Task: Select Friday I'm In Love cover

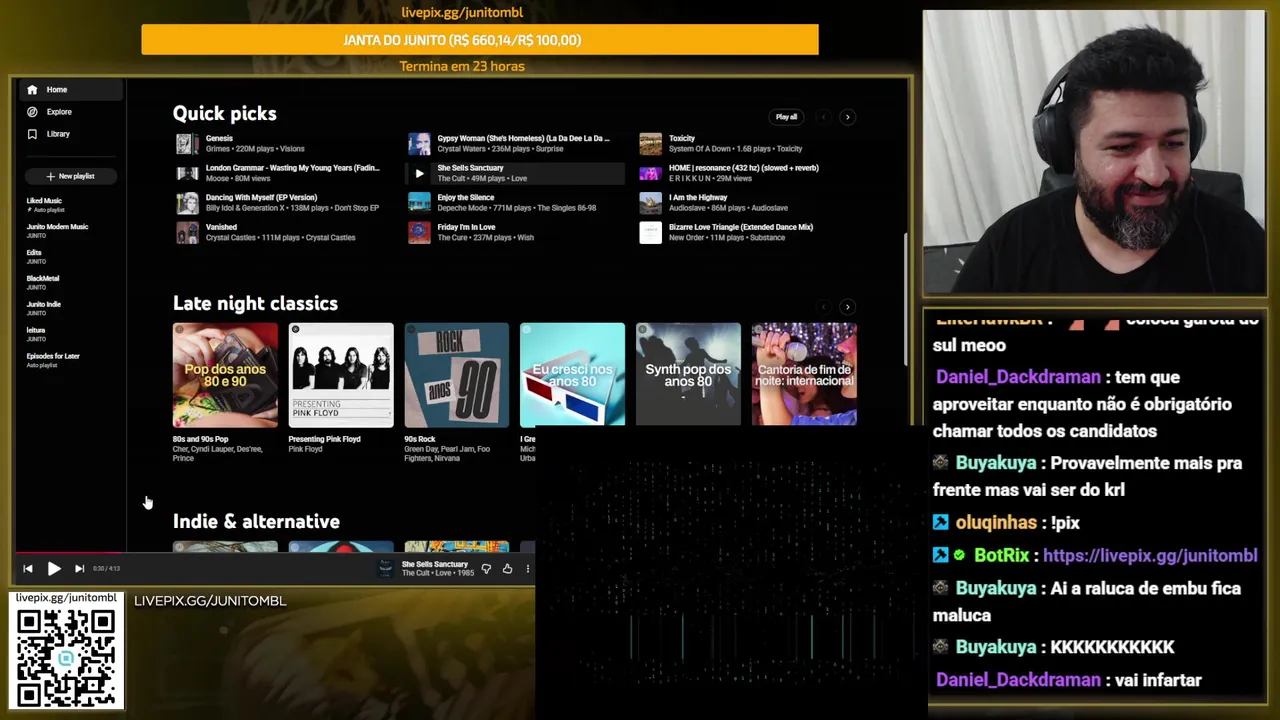Action: (x=419, y=233)
